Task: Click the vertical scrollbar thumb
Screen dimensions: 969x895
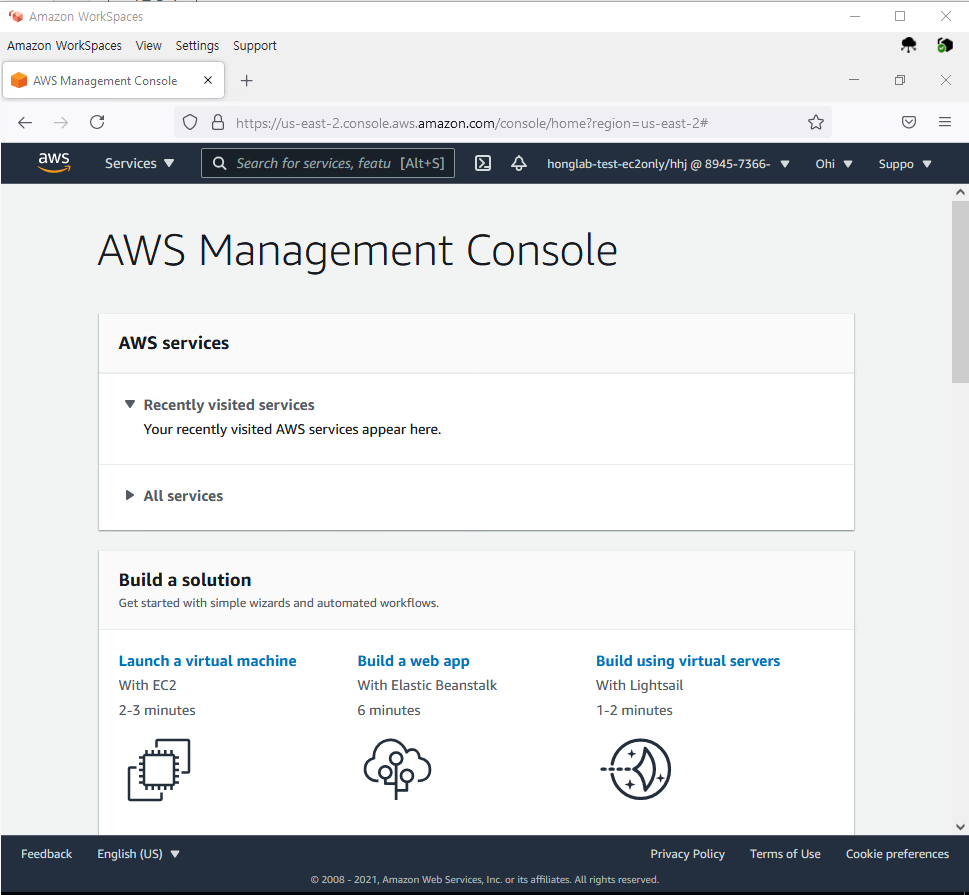Action: (960, 292)
